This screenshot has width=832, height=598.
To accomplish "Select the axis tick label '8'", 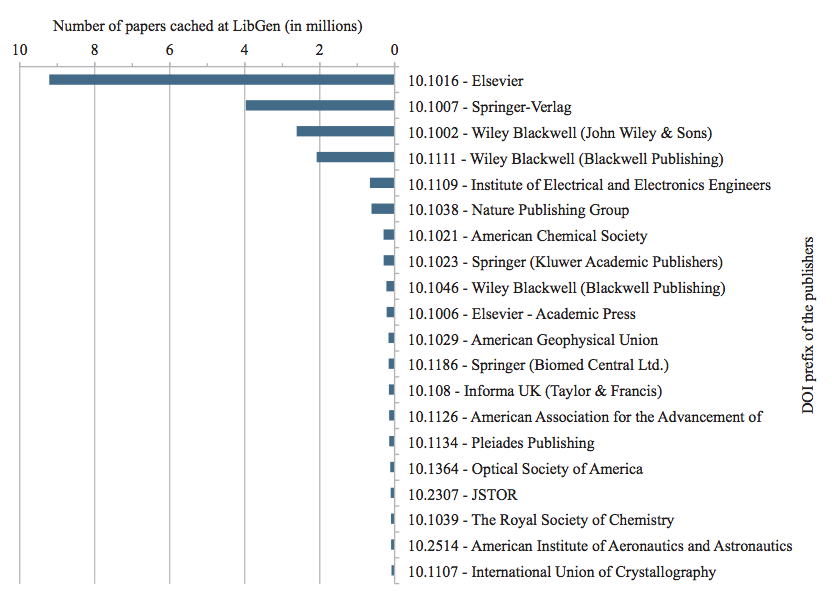I will [x=94, y=50].
